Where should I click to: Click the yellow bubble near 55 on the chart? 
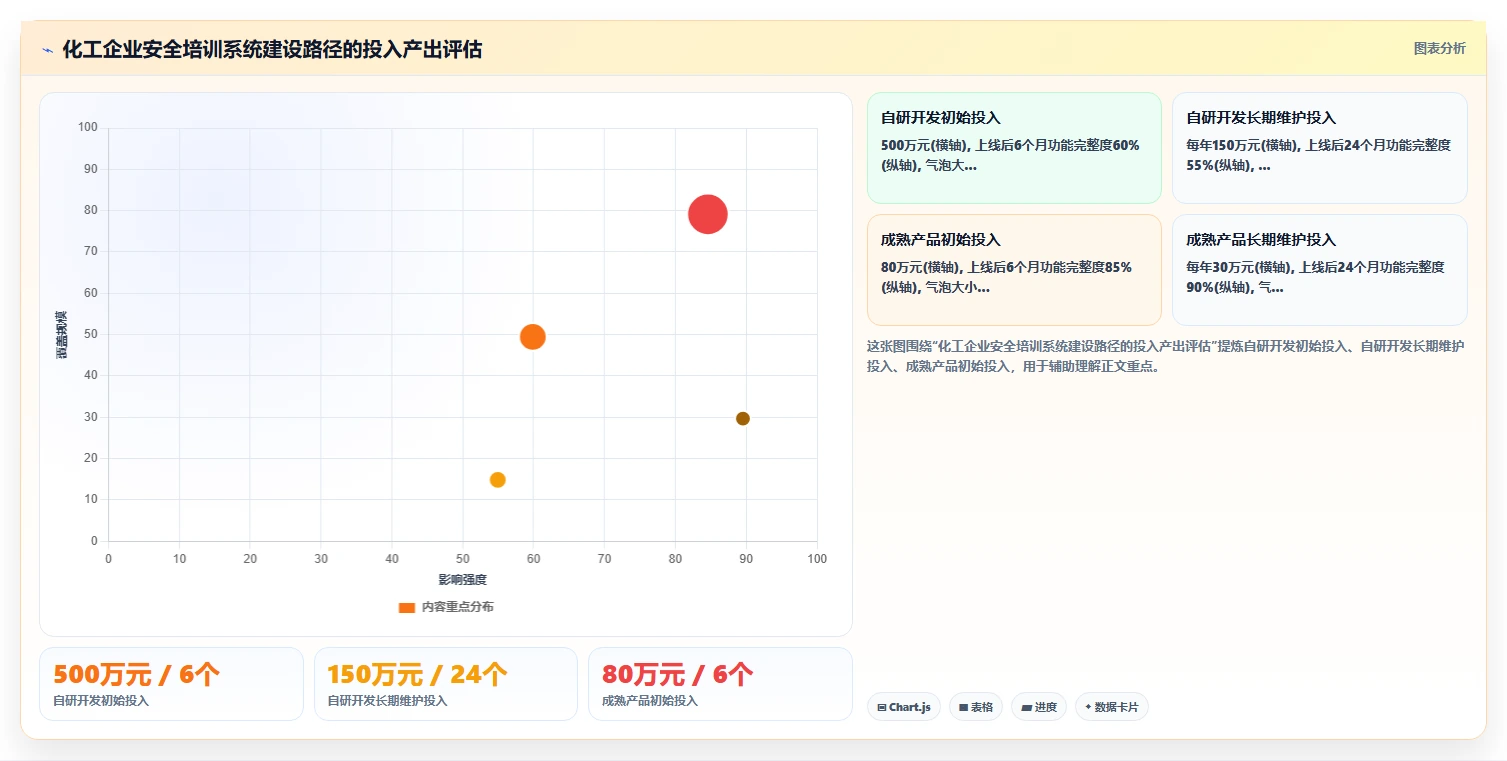(498, 480)
